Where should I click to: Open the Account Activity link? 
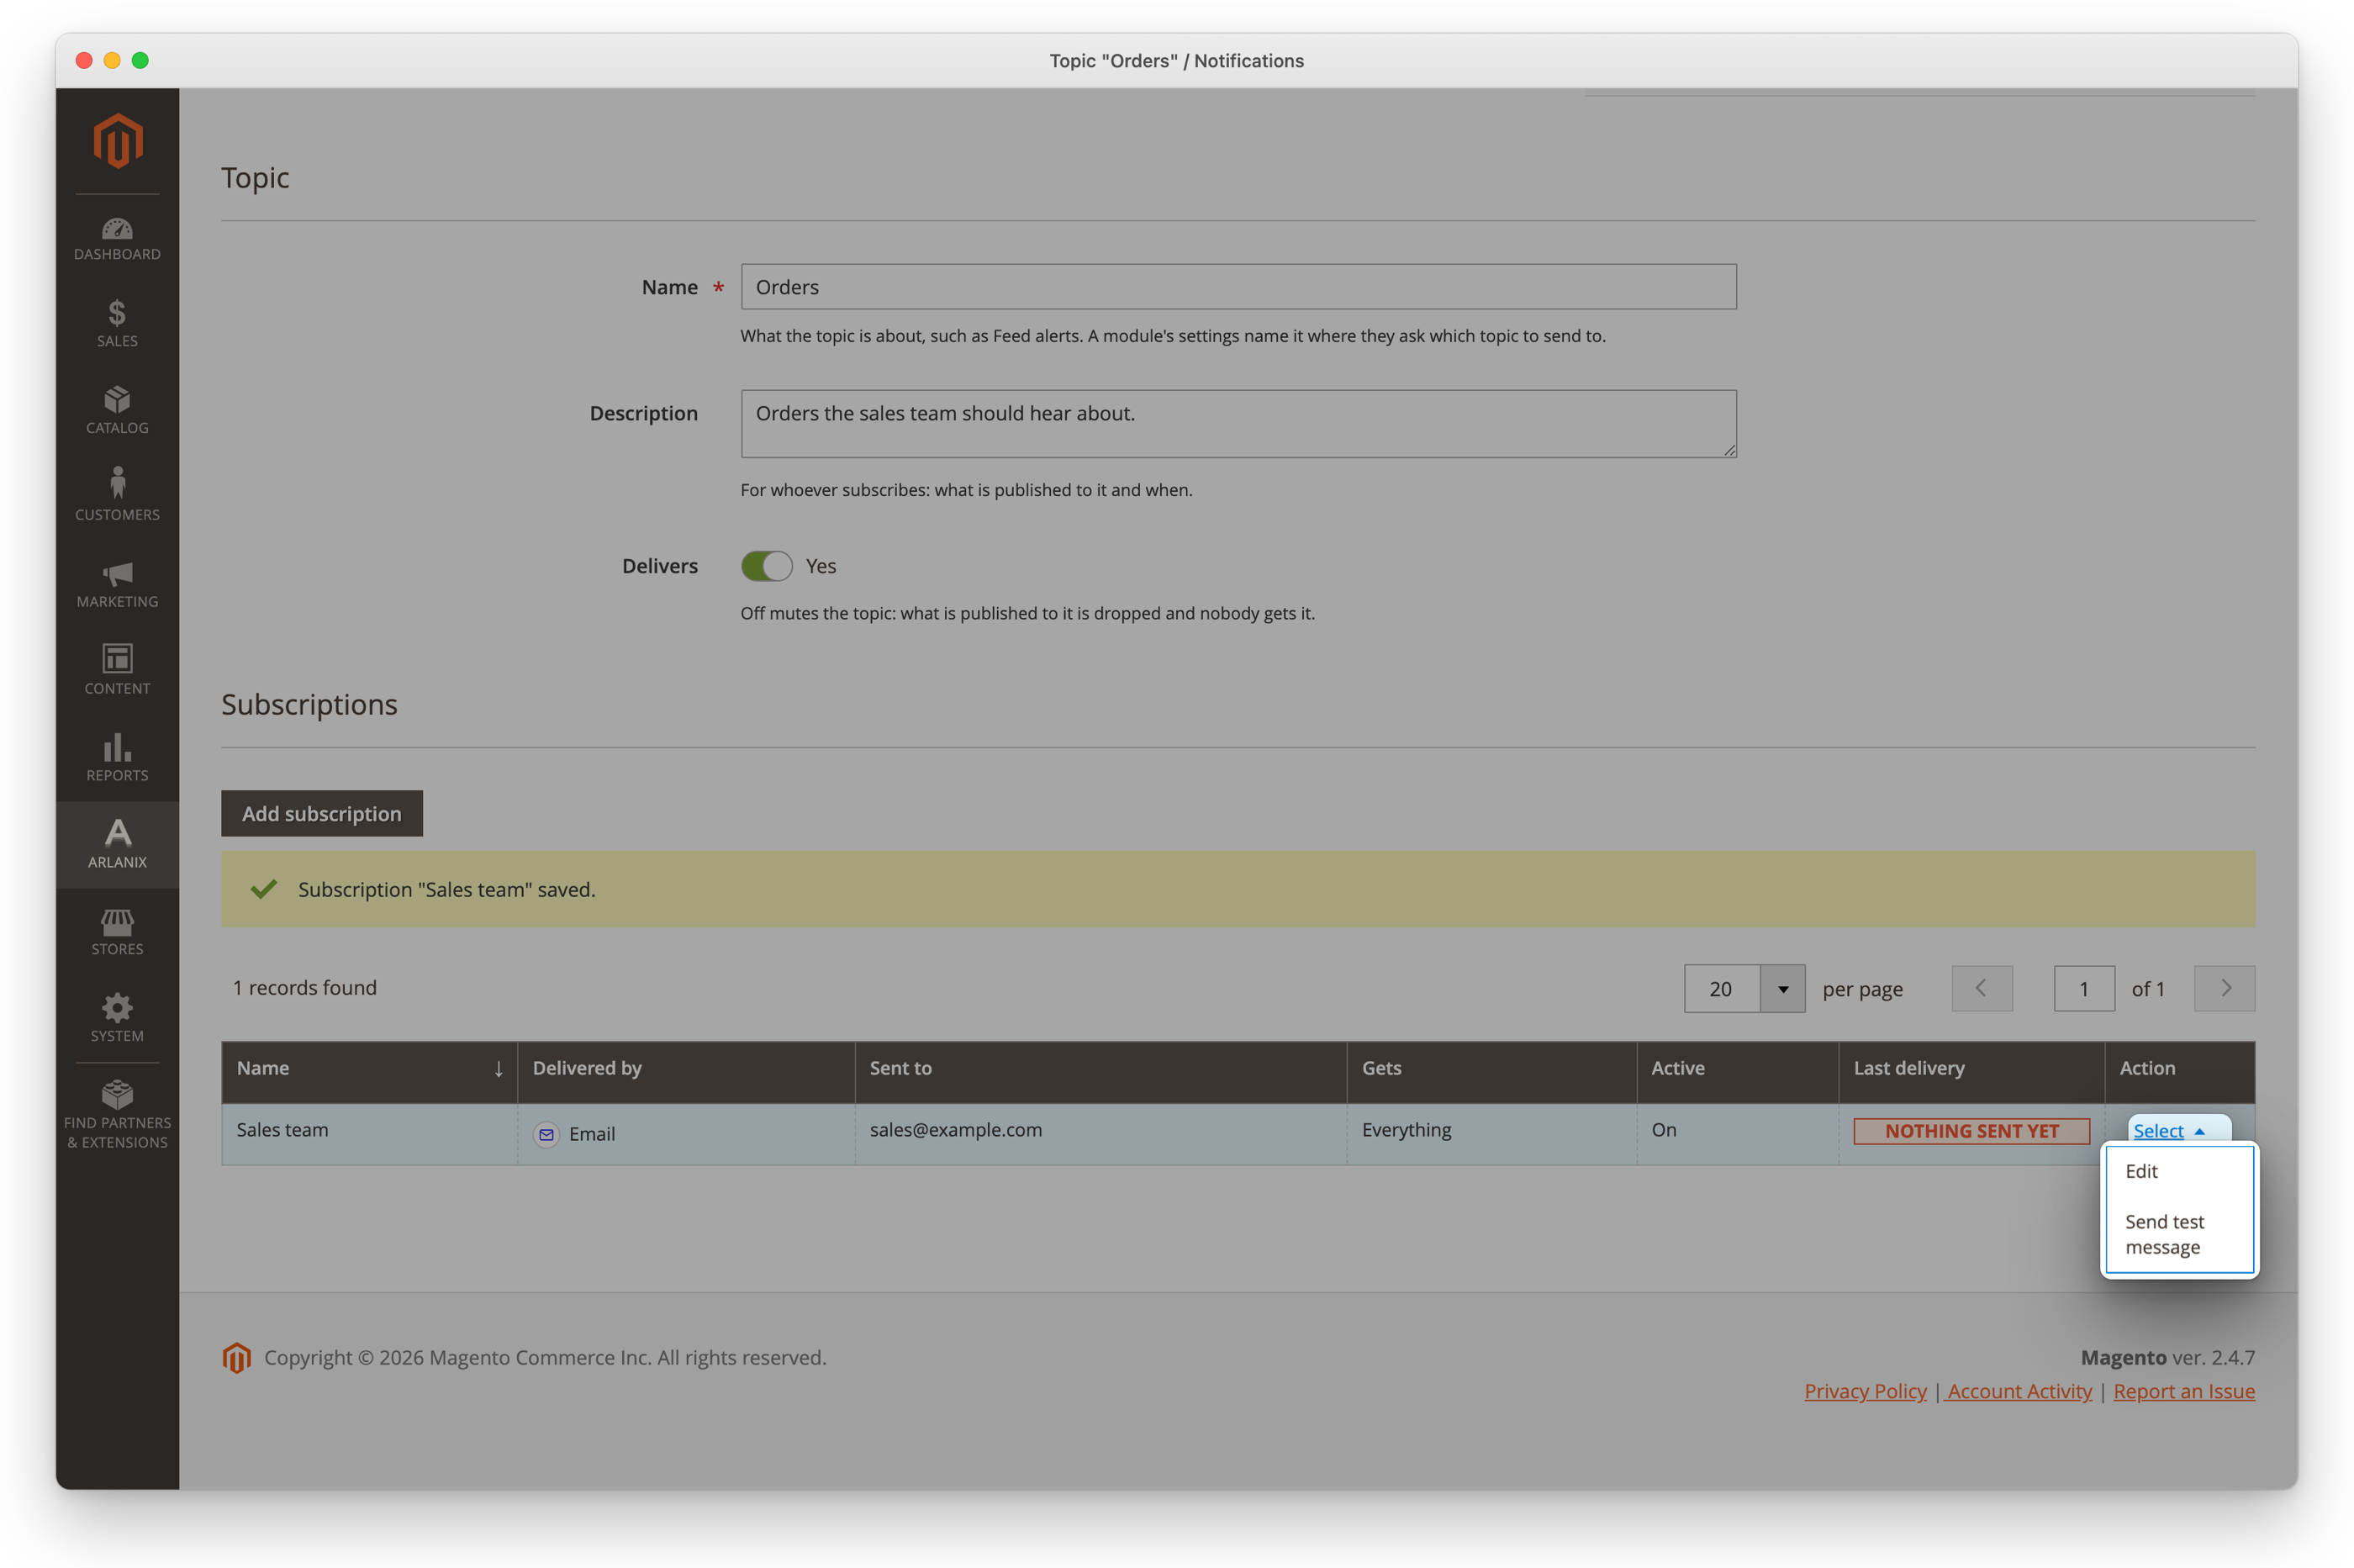(x=2019, y=1391)
